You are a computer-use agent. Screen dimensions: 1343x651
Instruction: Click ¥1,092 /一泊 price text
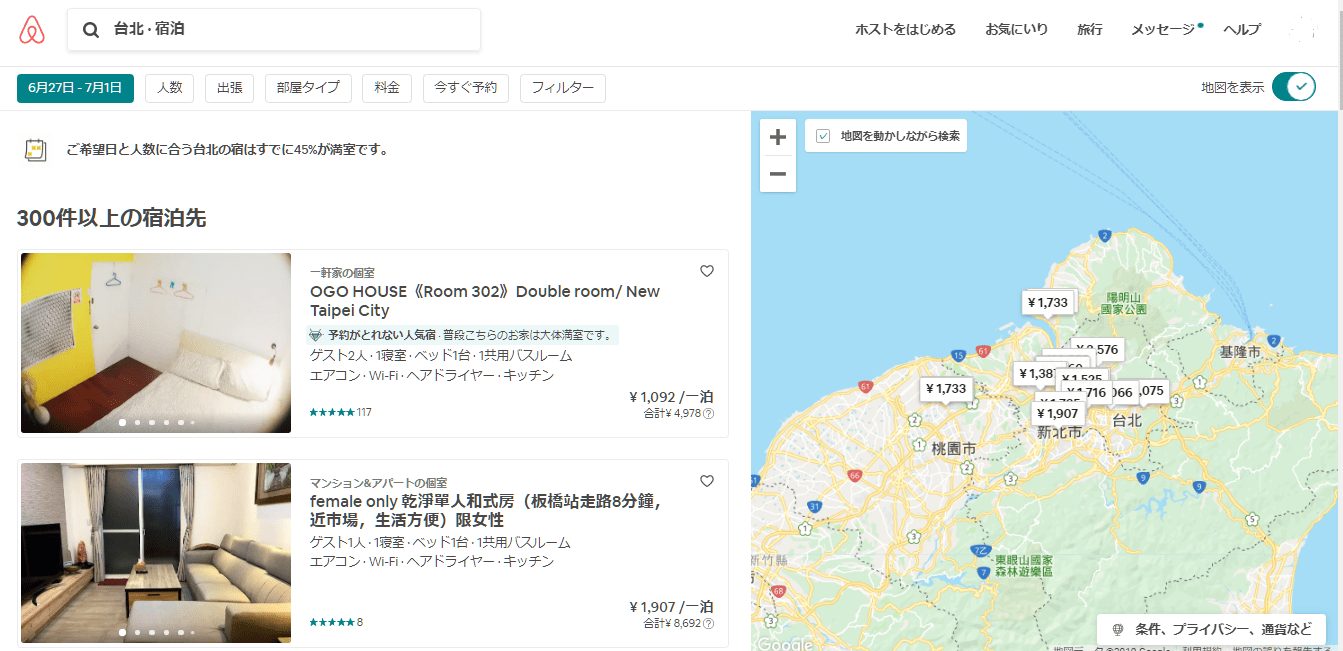(x=671, y=396)
